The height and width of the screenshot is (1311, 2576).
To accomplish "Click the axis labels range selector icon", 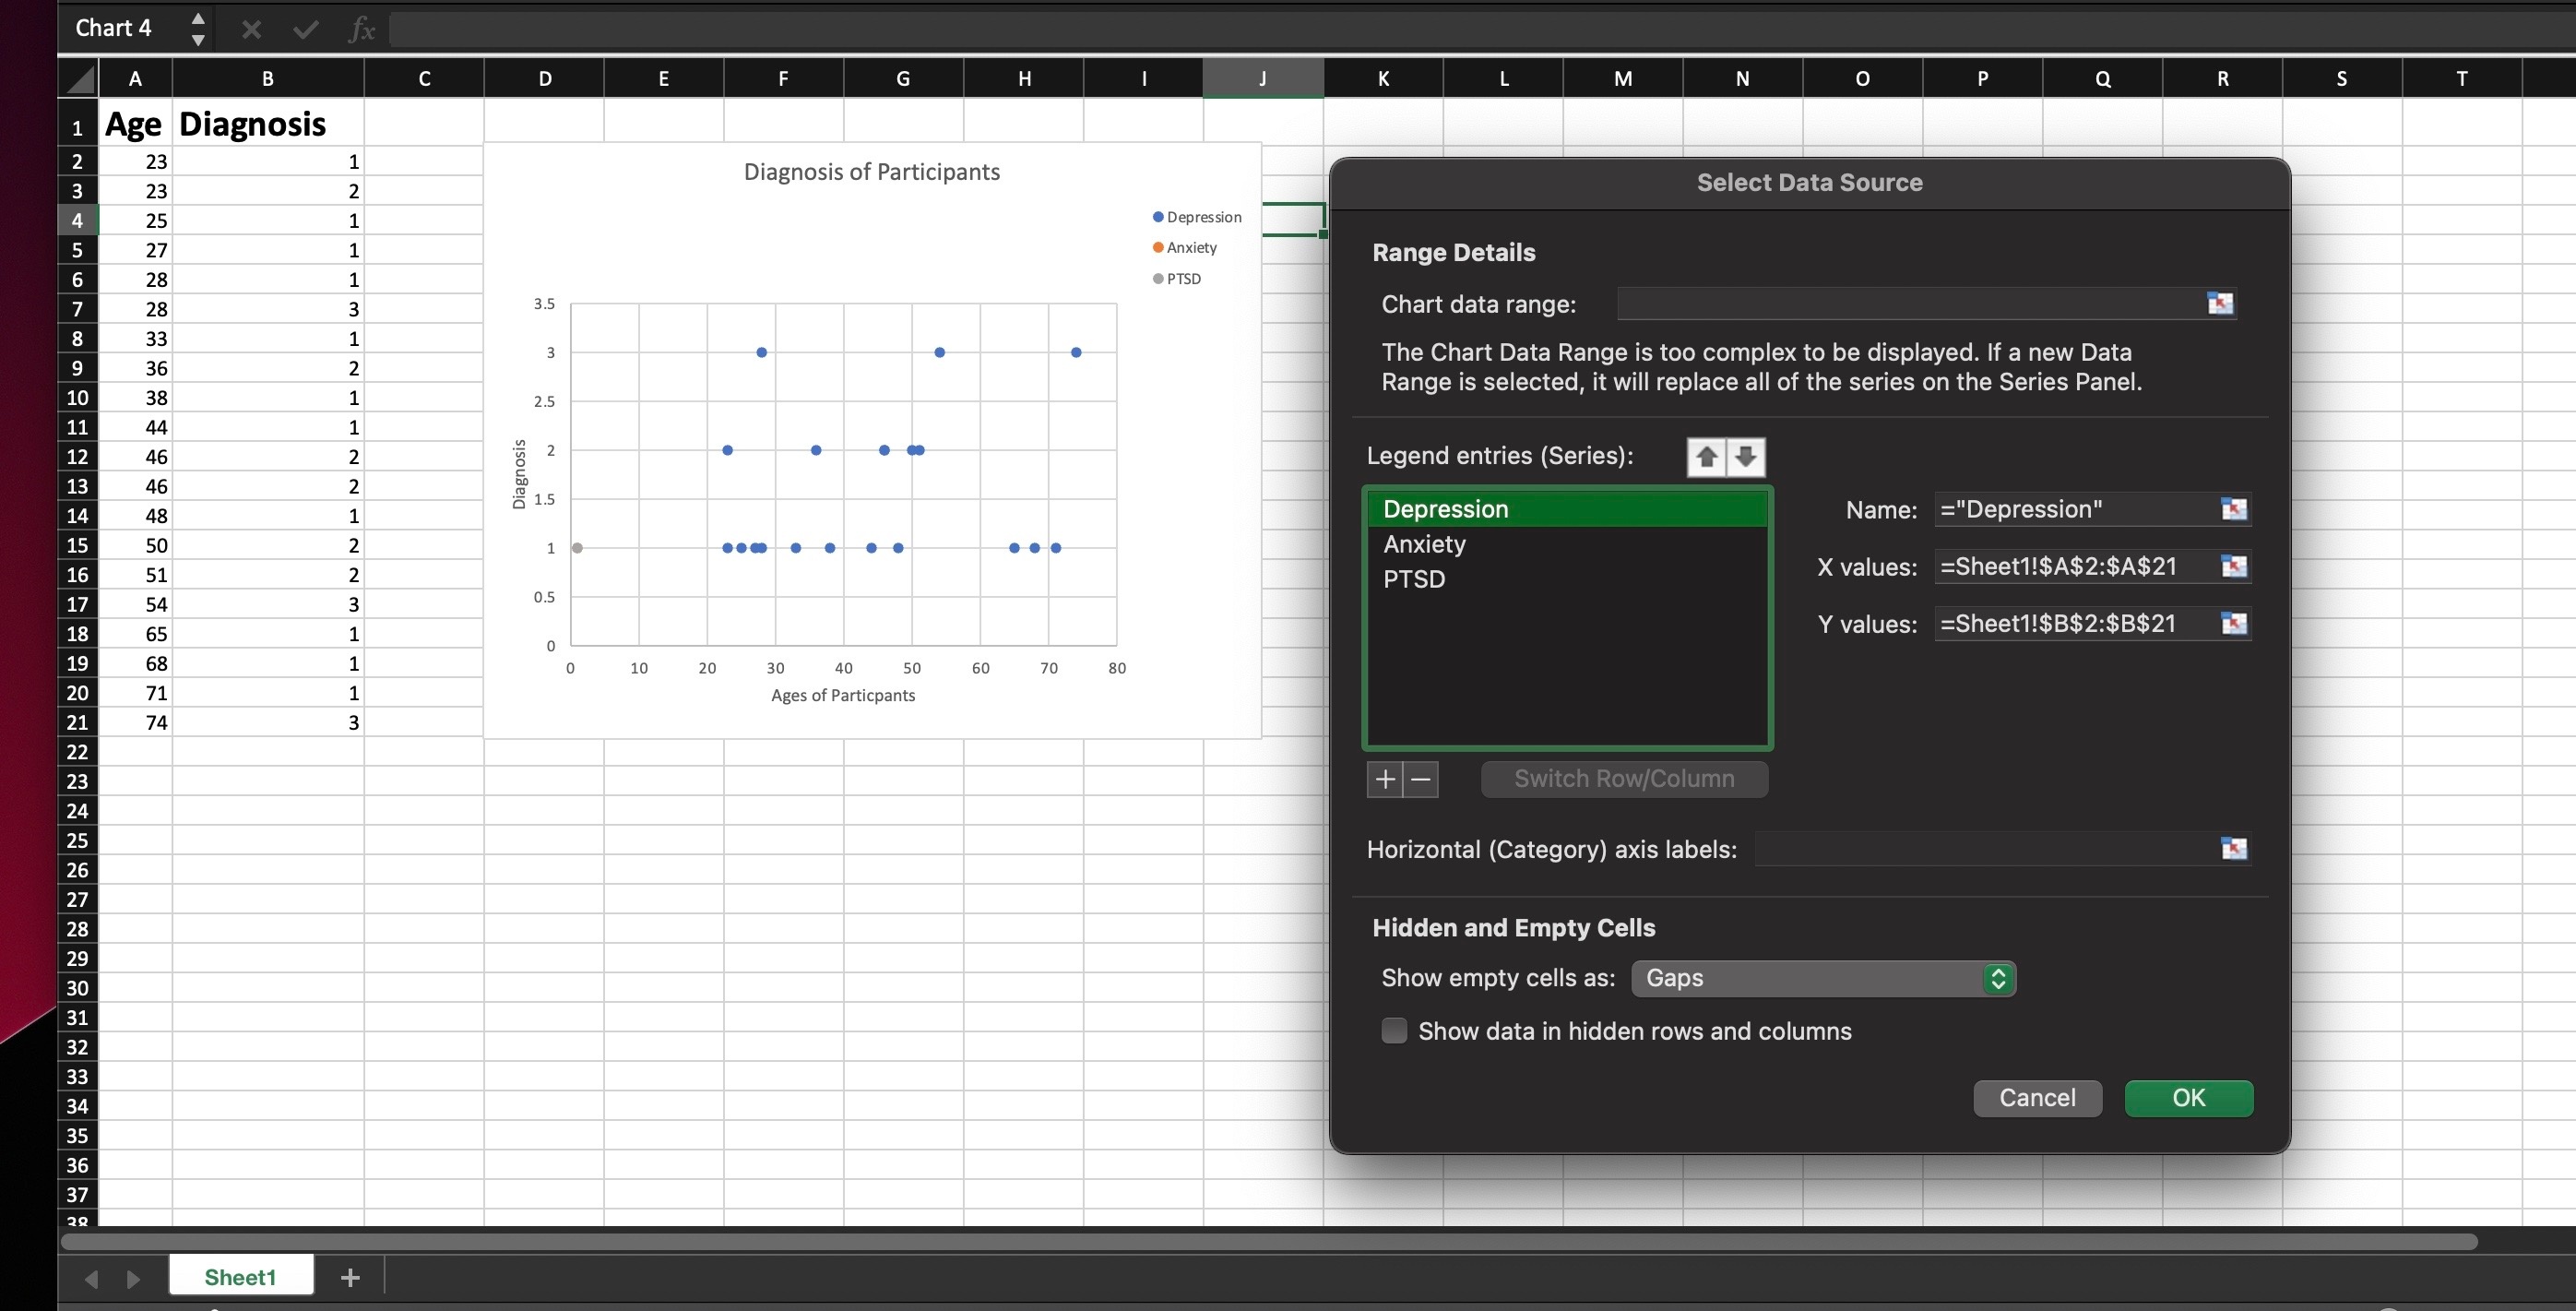I will pos(2233,848).
